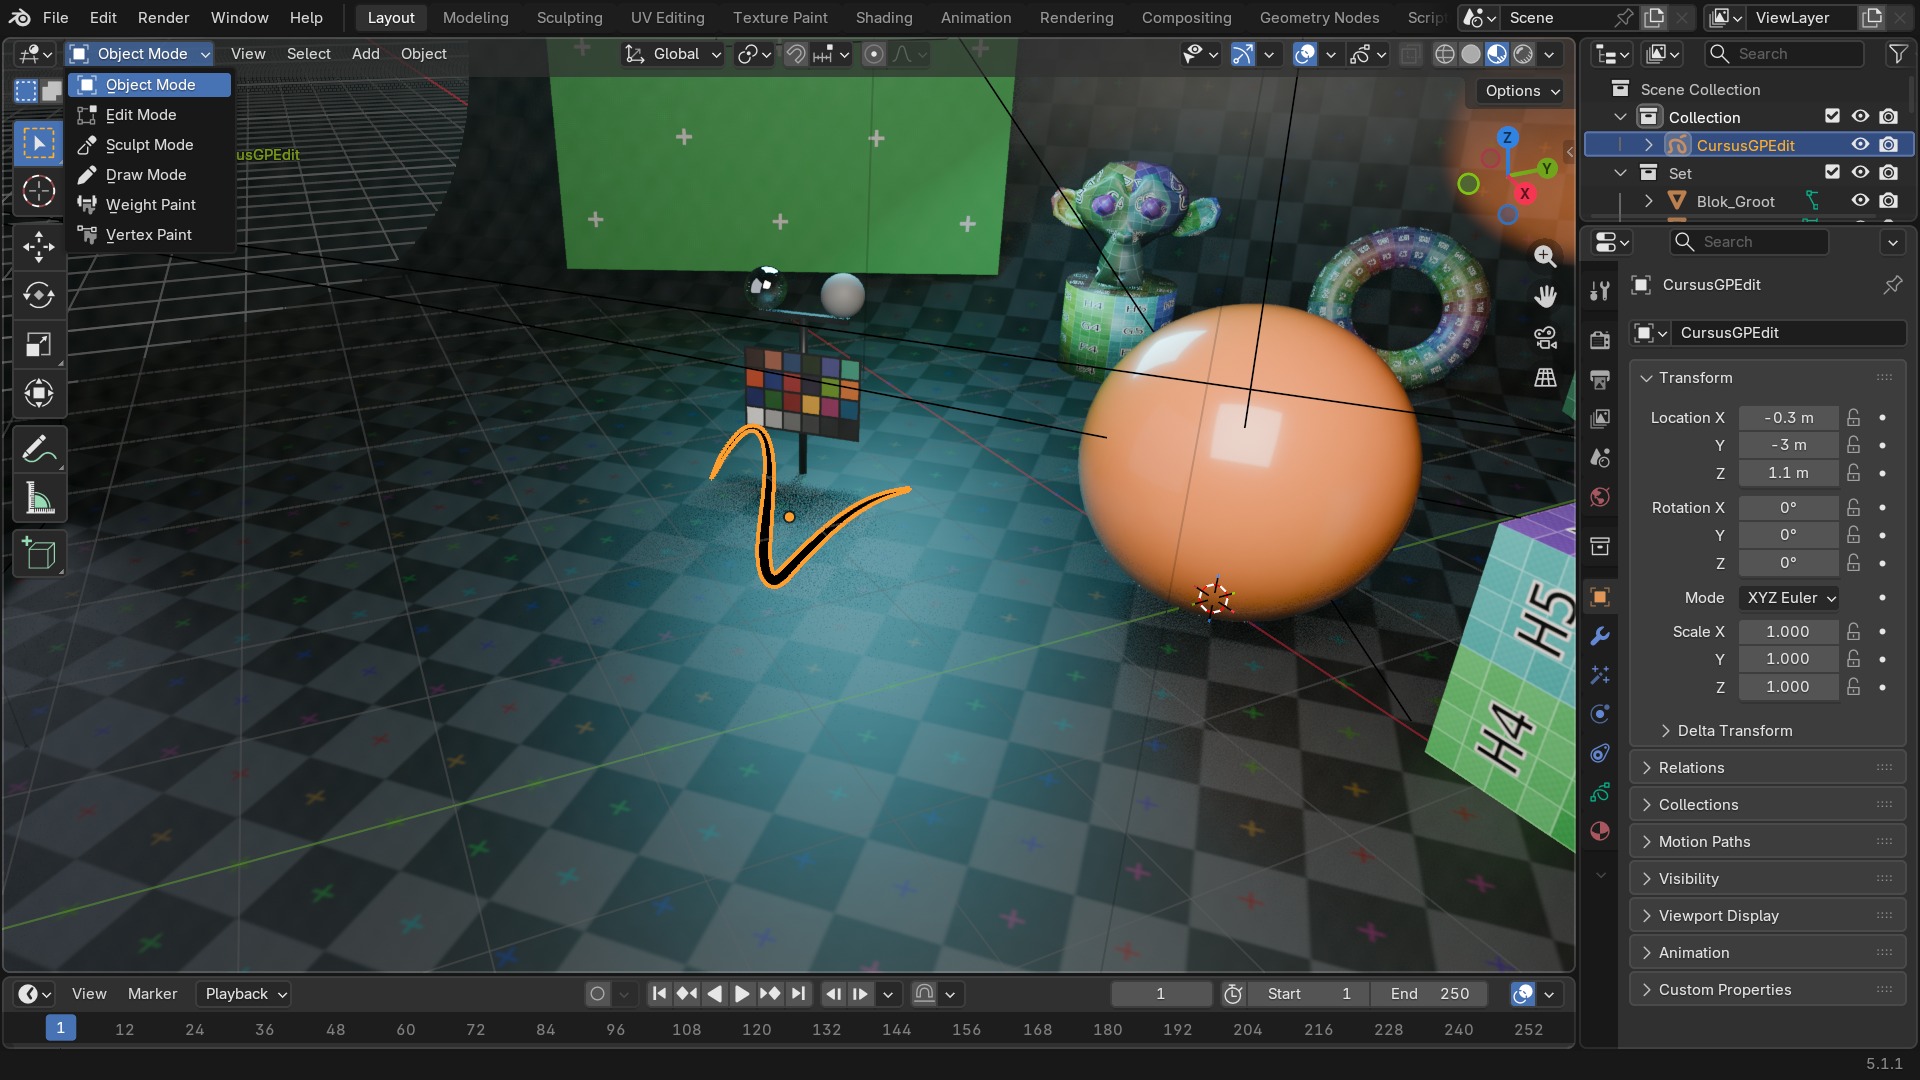Choose Edit Mode from the mode list
1920x1080 pixels.
(150, 115)
